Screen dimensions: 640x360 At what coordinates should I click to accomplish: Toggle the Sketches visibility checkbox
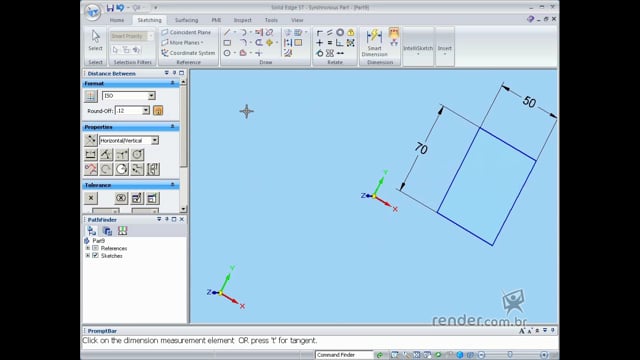pos(96,256)
